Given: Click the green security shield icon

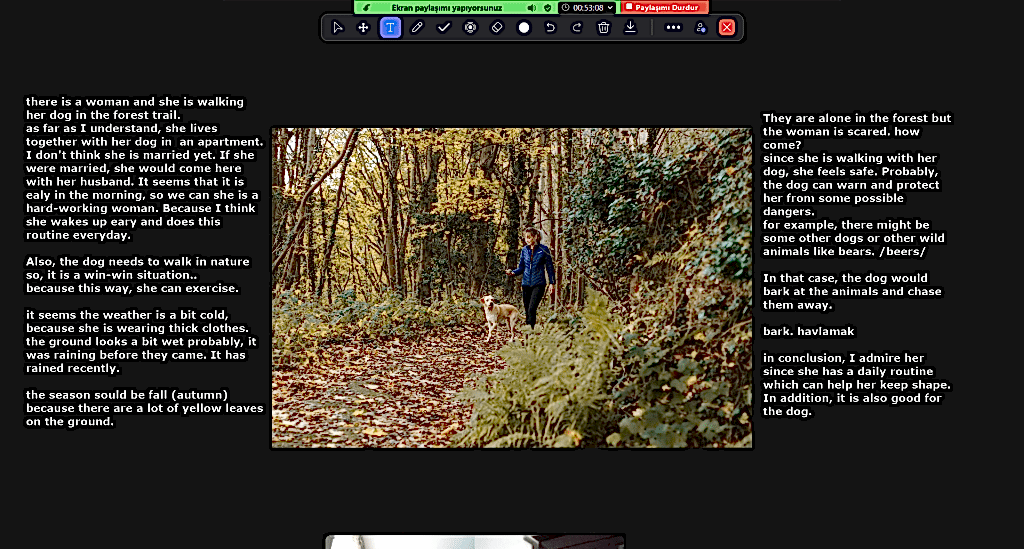Looking at the screenshot, I should [x=547, y=7].
